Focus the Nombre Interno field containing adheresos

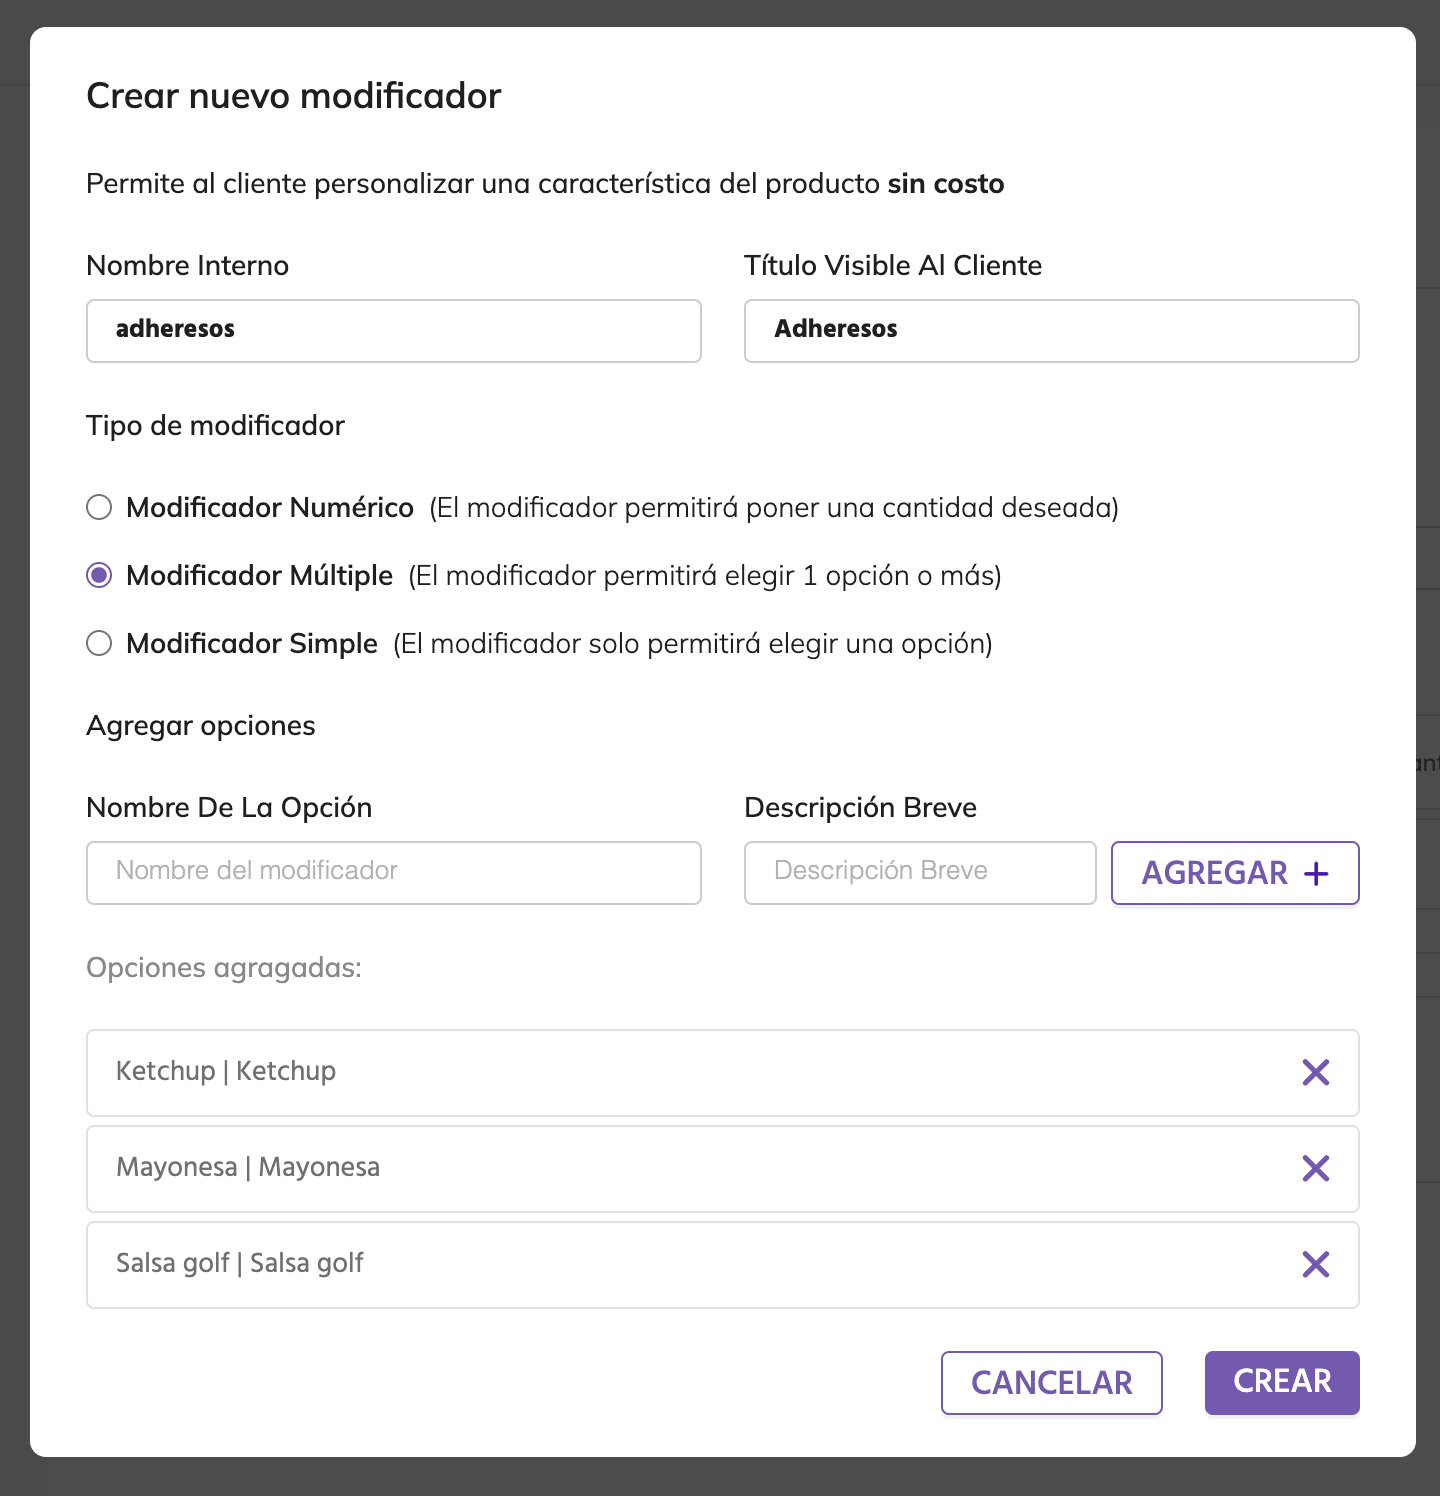coord(393,330)
